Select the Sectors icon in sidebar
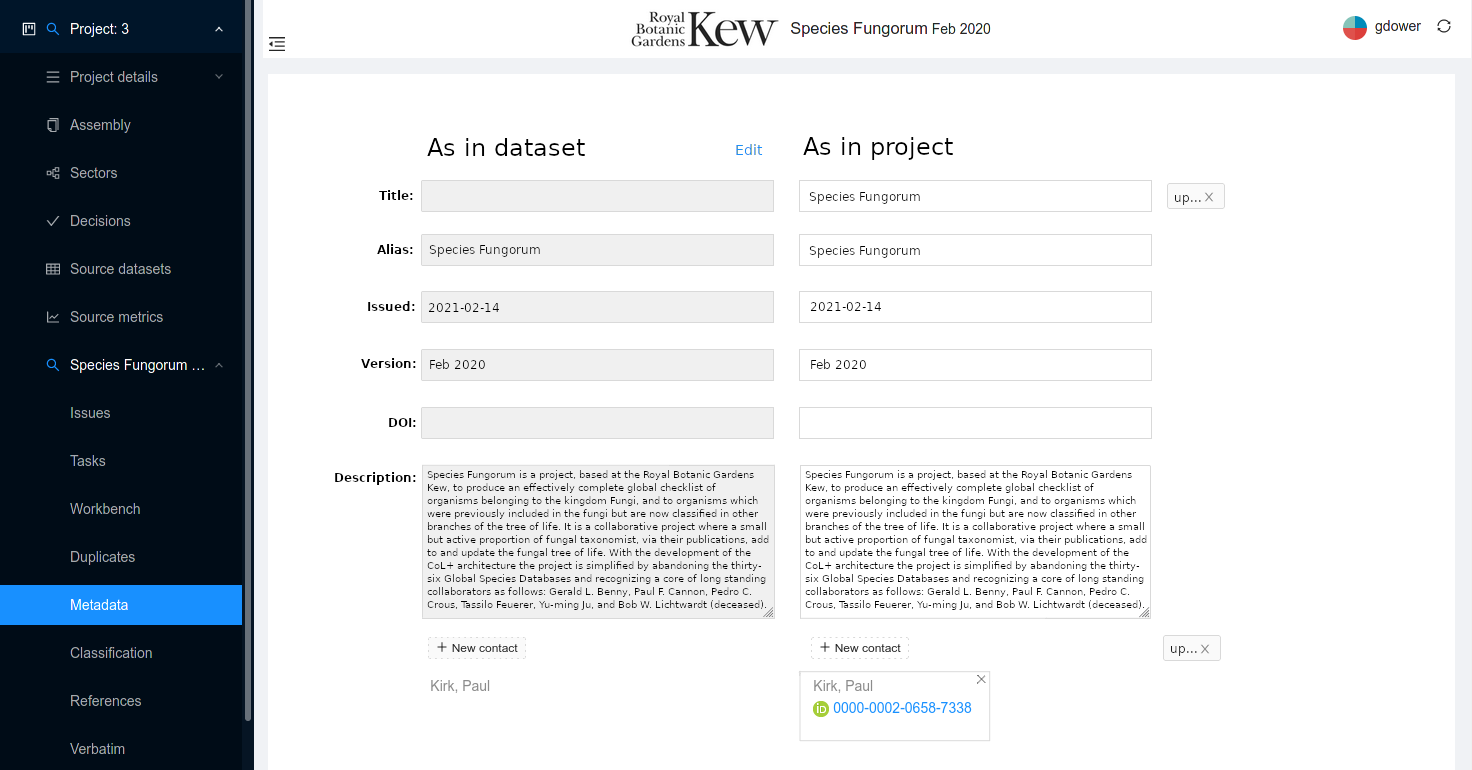 (x=52, y=173)
